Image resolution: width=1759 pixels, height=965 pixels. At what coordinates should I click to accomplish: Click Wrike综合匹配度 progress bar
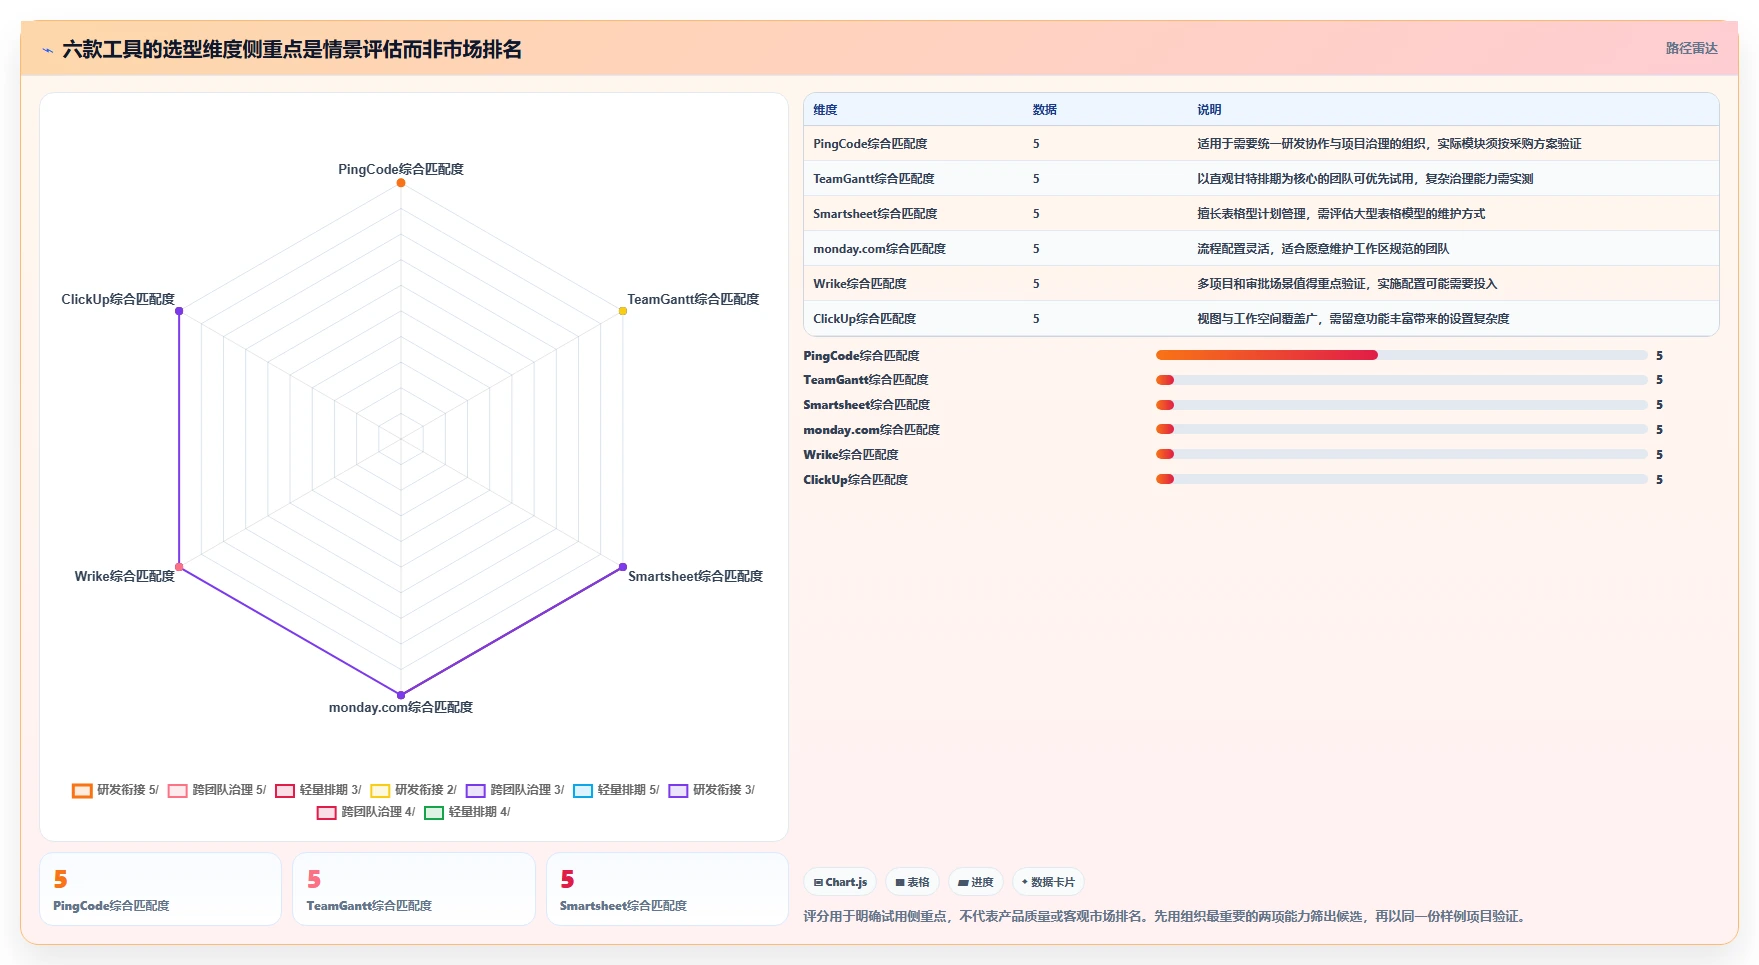point(1401,454)
